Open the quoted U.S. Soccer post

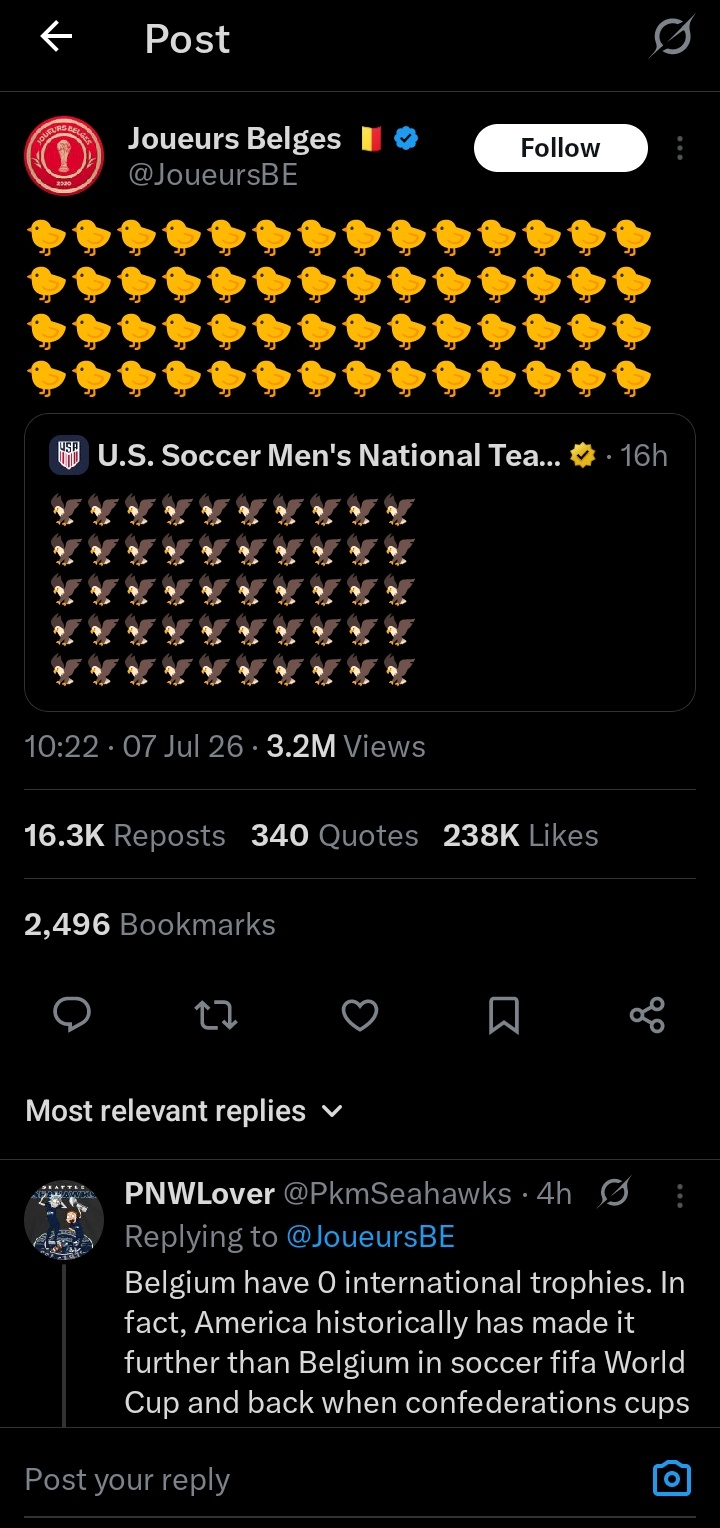pyautogui.click(x=360, y=562)
